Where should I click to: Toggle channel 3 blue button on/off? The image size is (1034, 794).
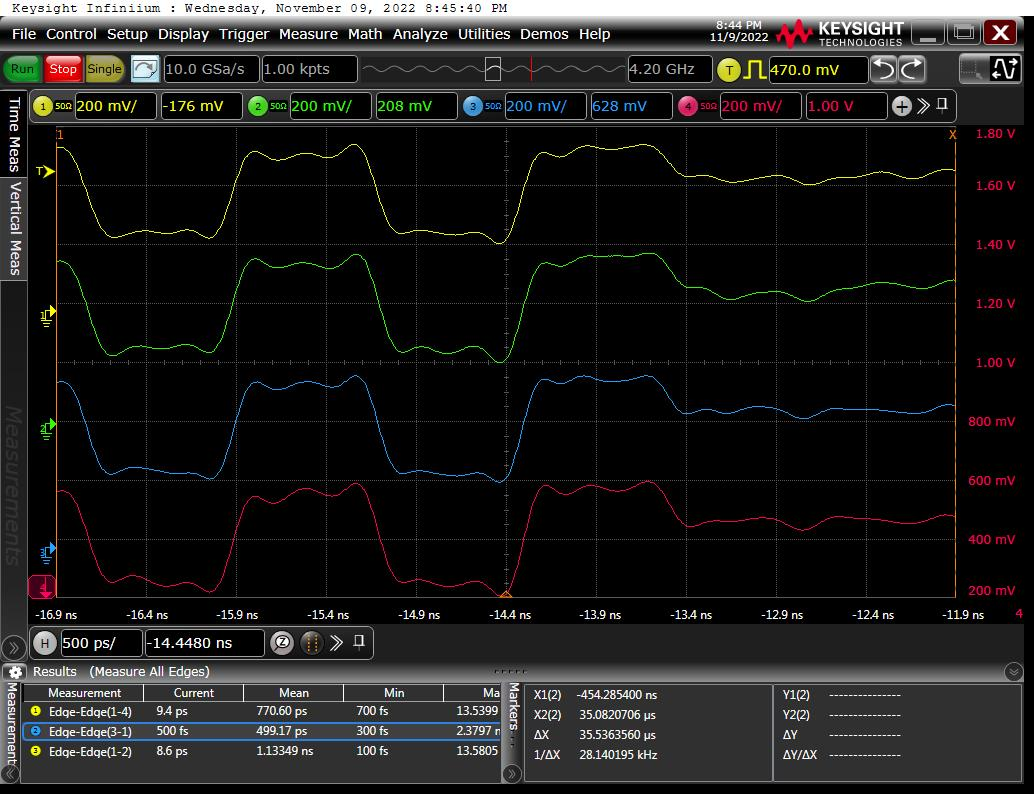473,106
